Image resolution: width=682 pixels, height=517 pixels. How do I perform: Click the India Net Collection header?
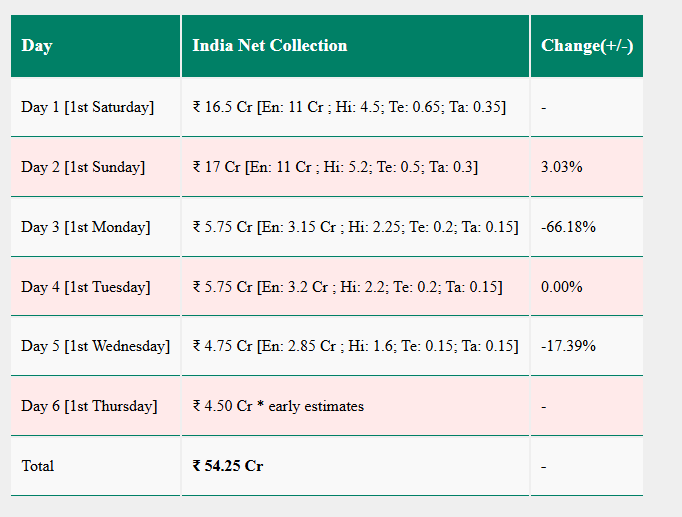[355, 46]
